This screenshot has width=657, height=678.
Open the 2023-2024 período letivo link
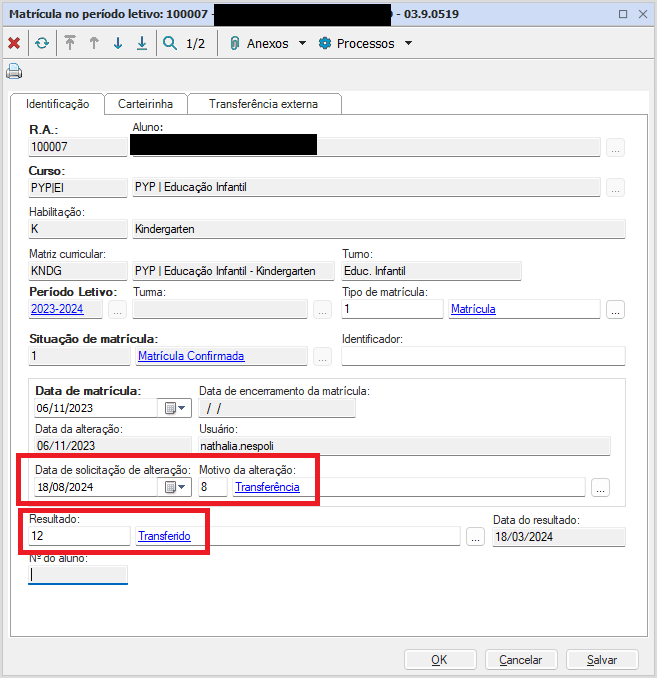(x=57, y=309)
